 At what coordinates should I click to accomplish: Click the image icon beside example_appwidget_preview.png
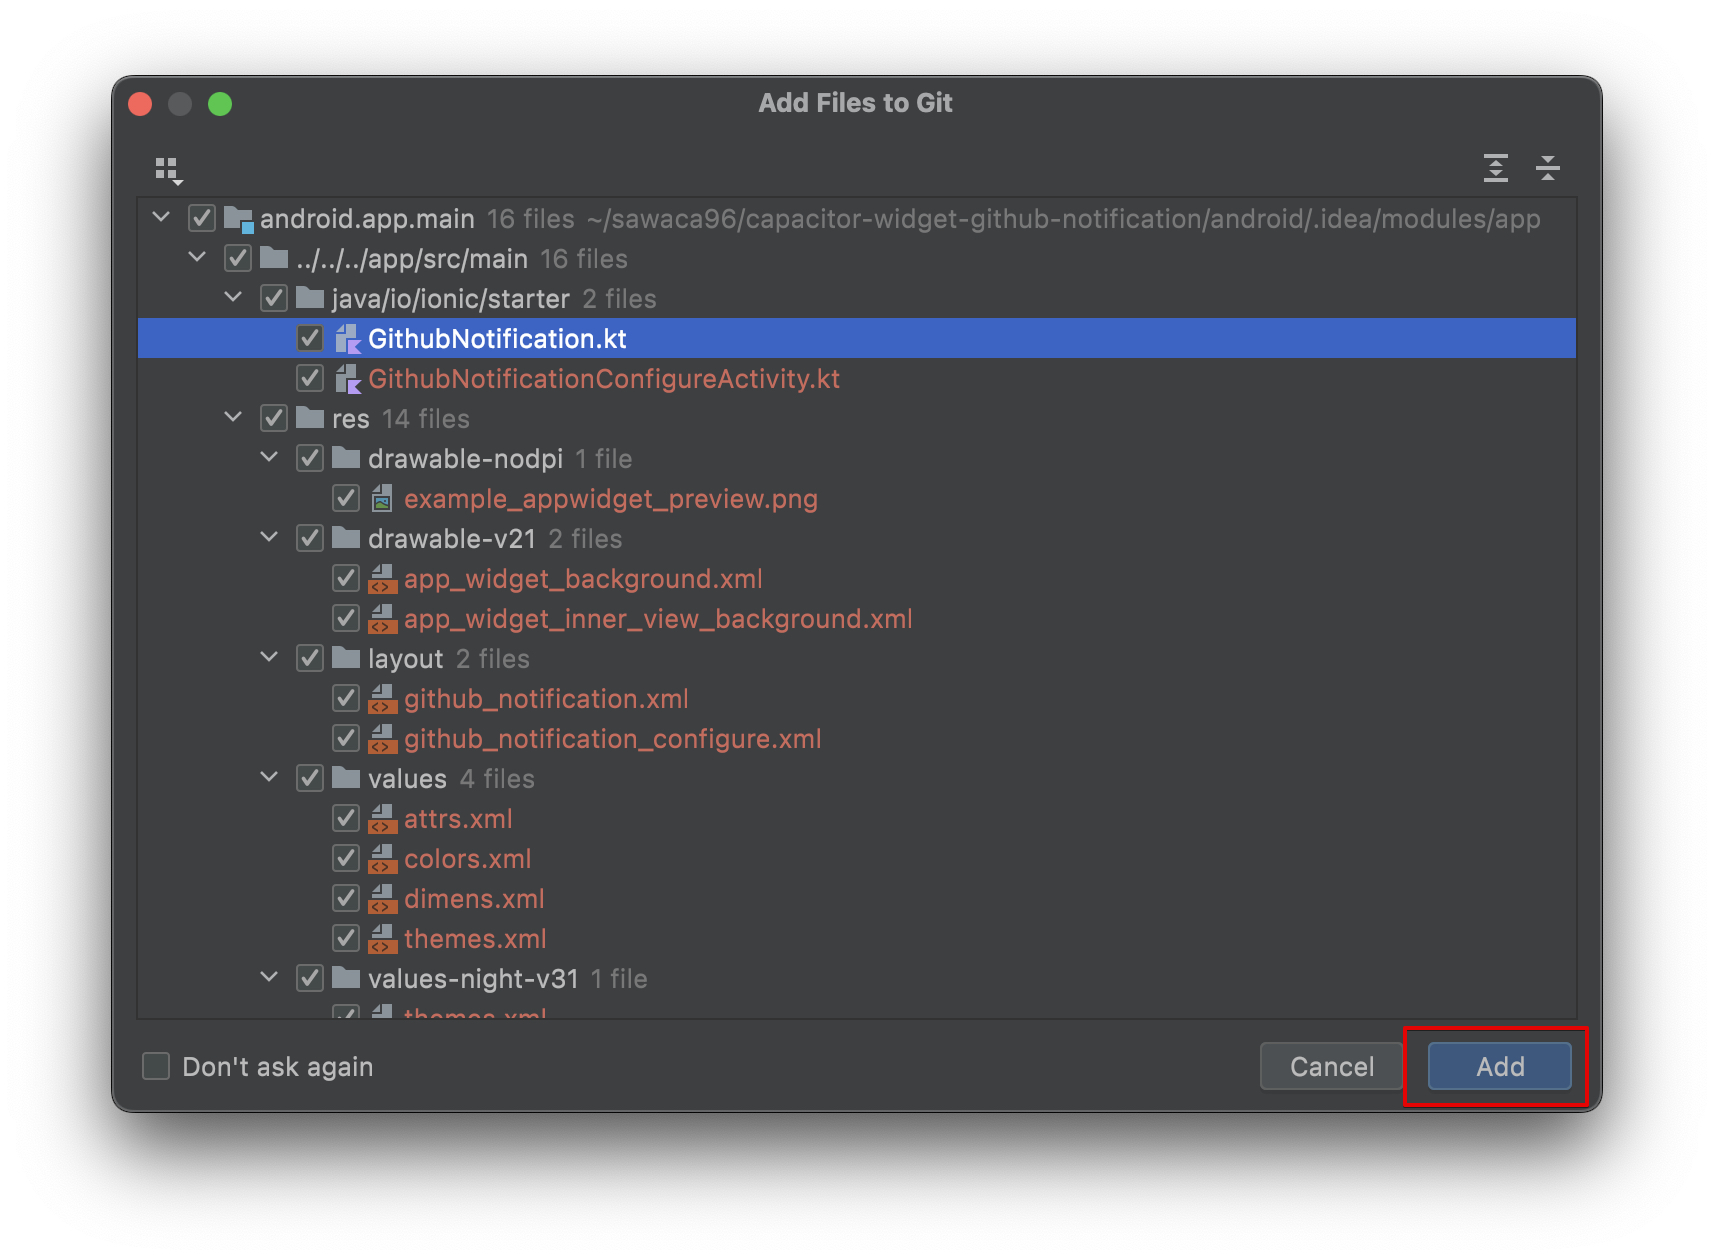pos(383,498)
